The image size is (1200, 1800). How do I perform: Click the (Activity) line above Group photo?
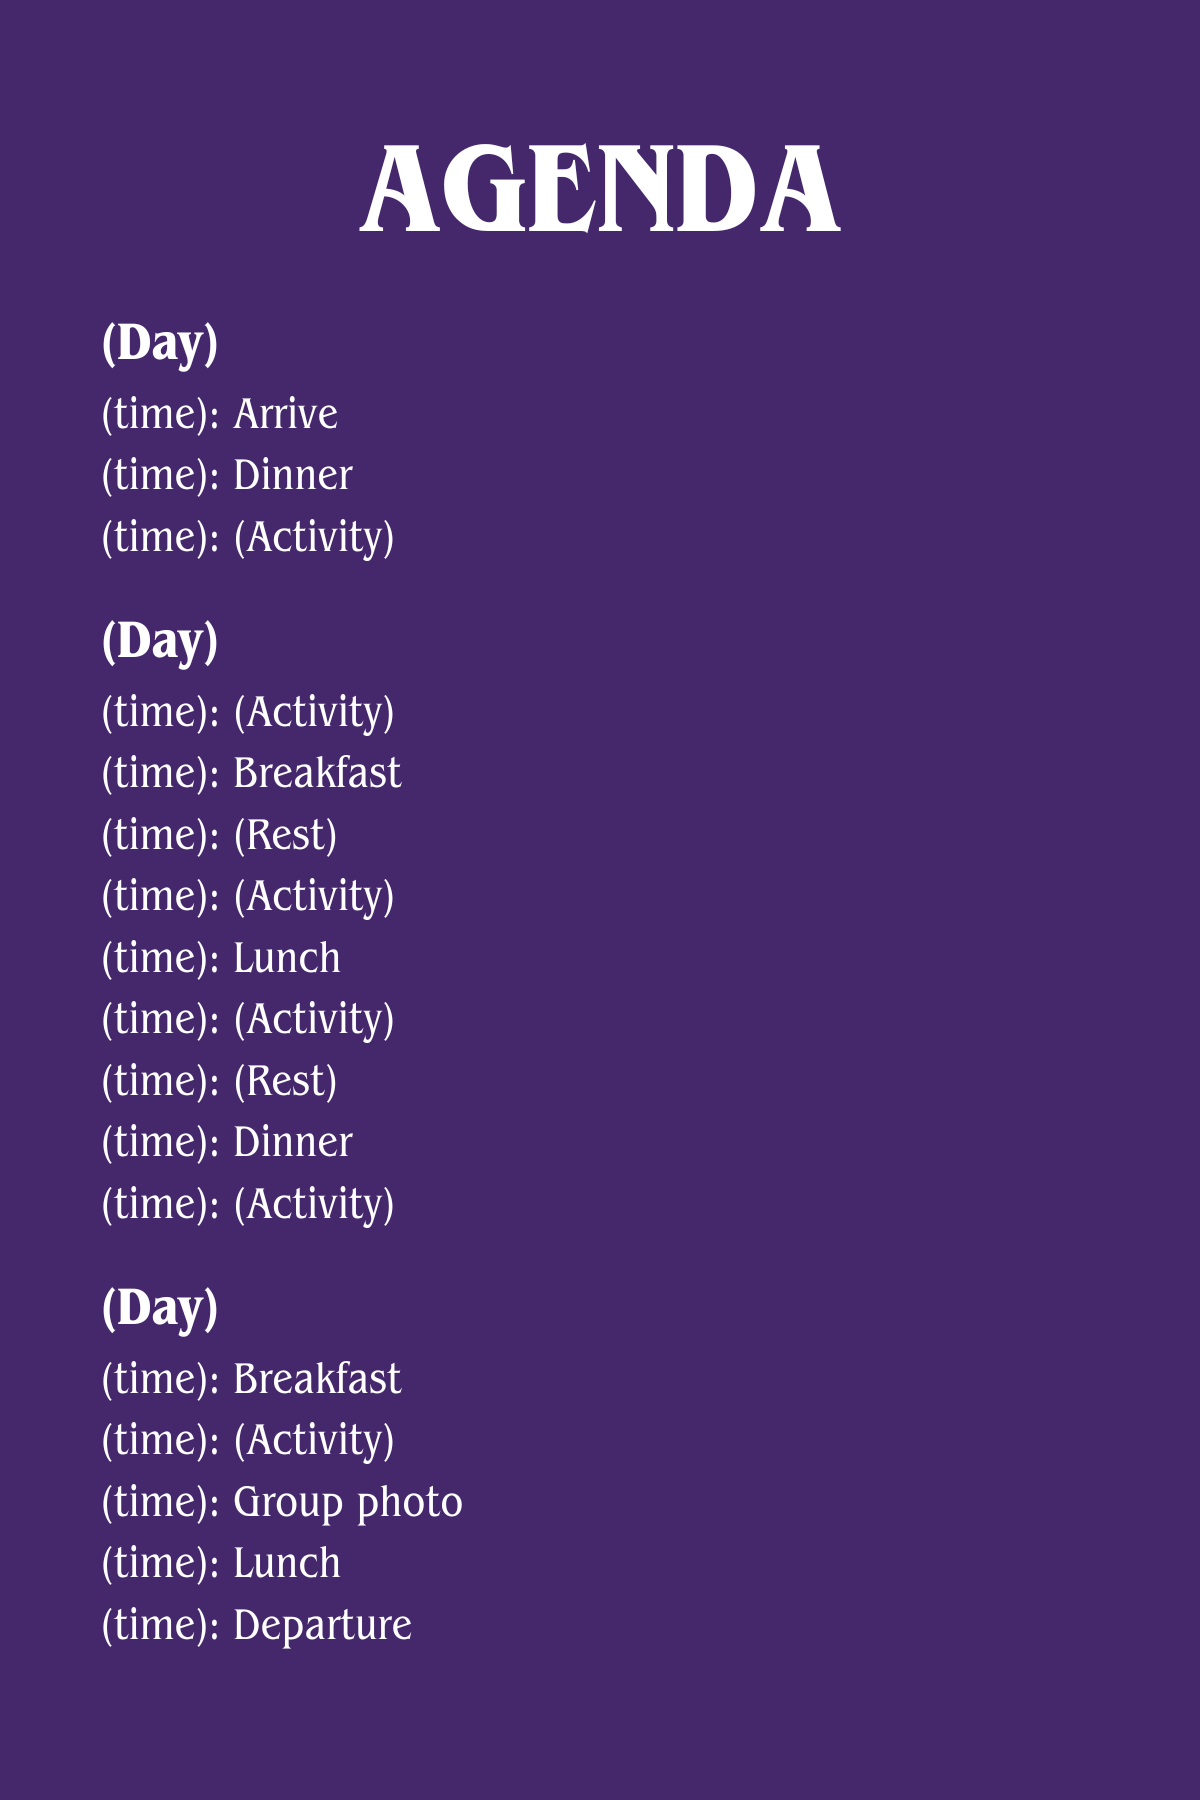248,1440
